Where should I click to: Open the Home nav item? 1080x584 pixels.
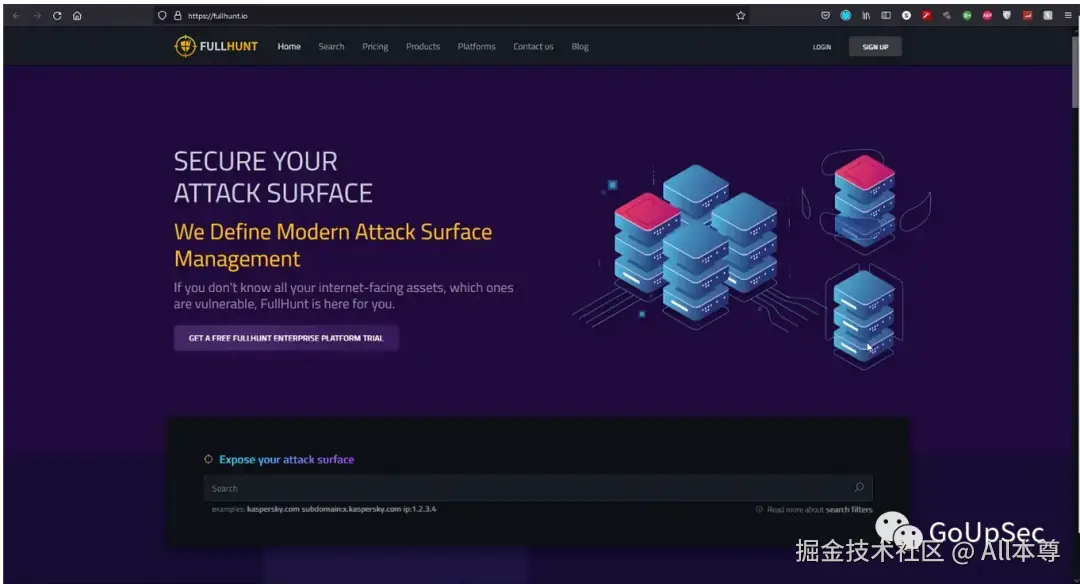(289, 47)
